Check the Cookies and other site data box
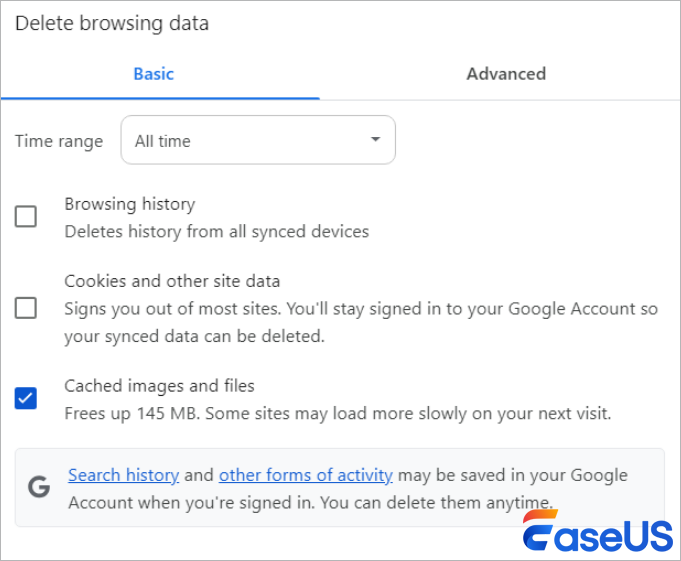The width and height of the screenshot is (681, 561). pos(26,308)
